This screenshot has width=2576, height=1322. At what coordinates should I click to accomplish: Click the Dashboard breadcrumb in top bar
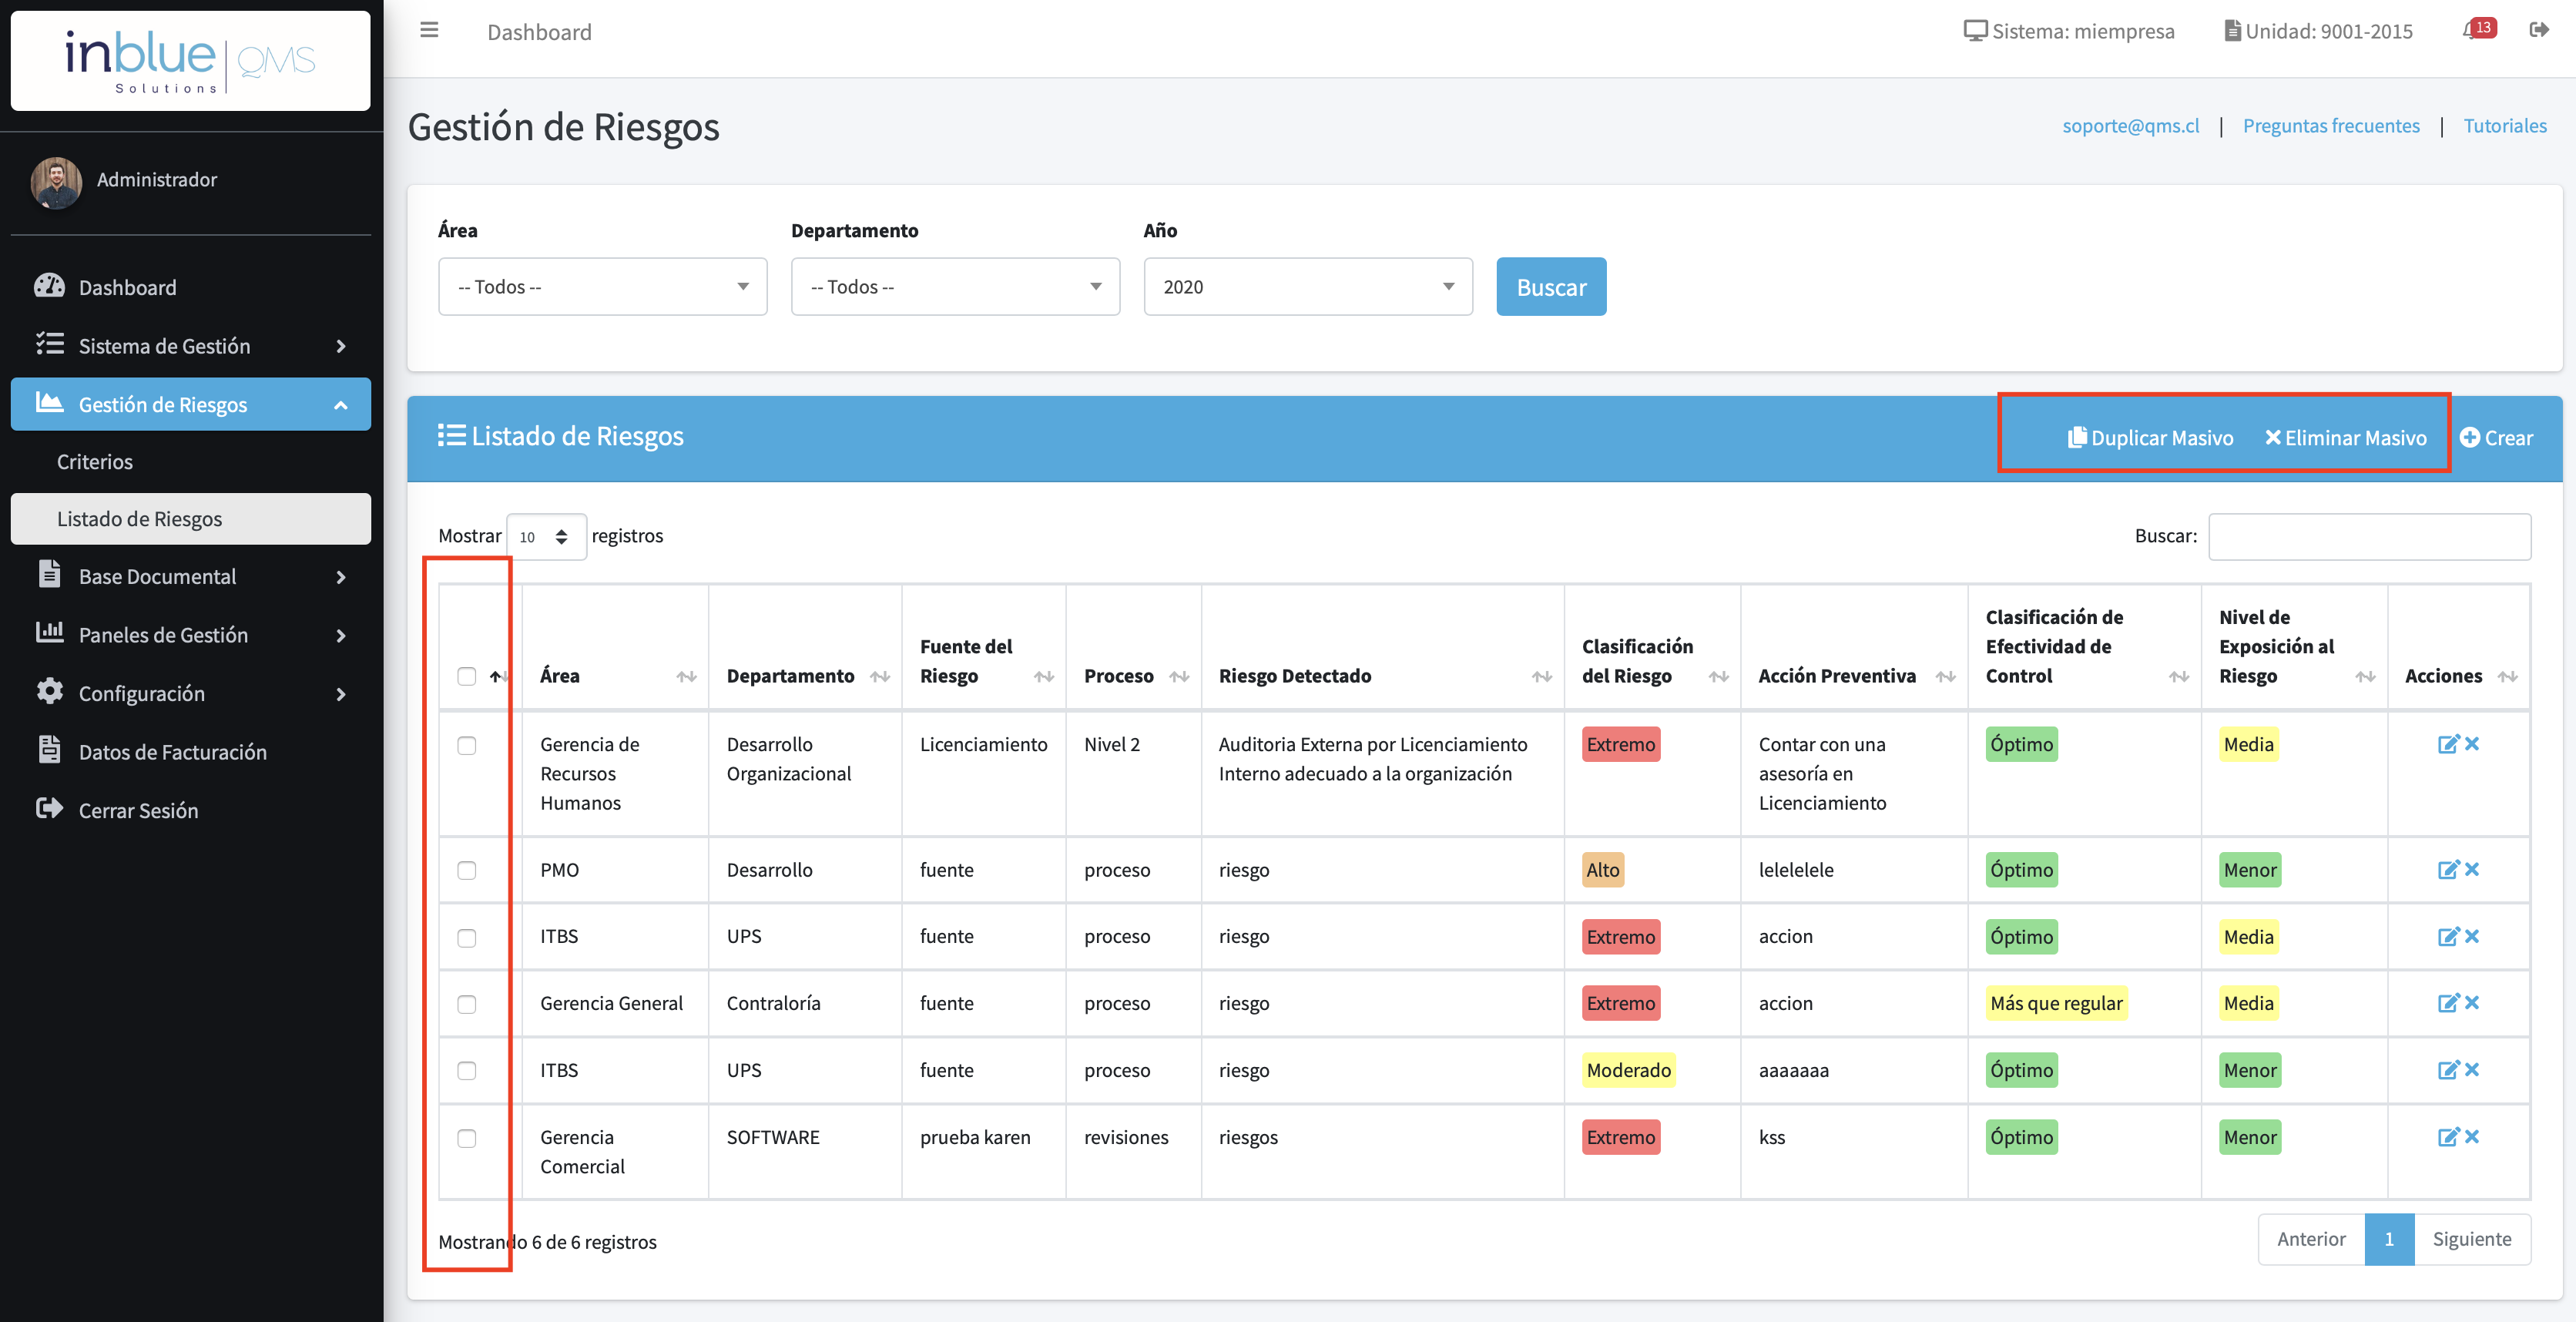[x=539, y=32]
